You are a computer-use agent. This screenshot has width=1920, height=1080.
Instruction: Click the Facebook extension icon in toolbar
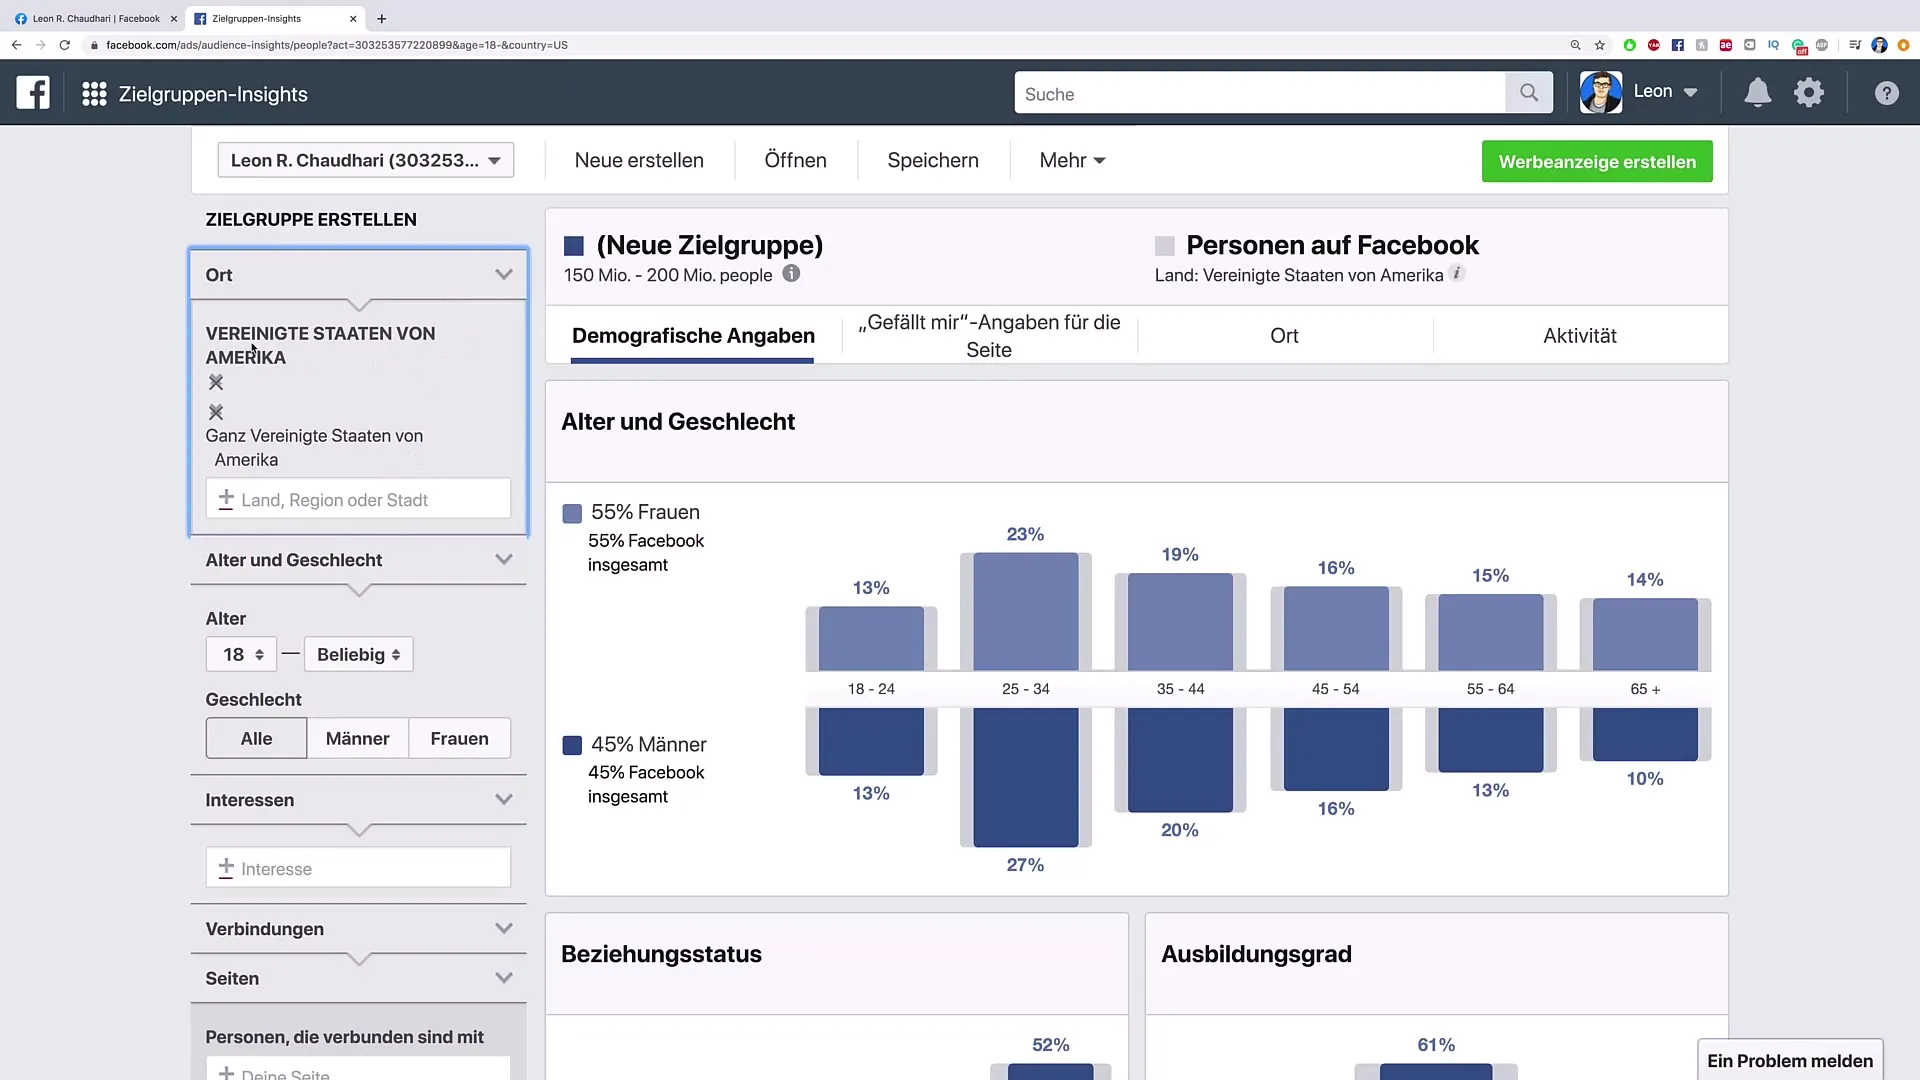[1677, 45]
